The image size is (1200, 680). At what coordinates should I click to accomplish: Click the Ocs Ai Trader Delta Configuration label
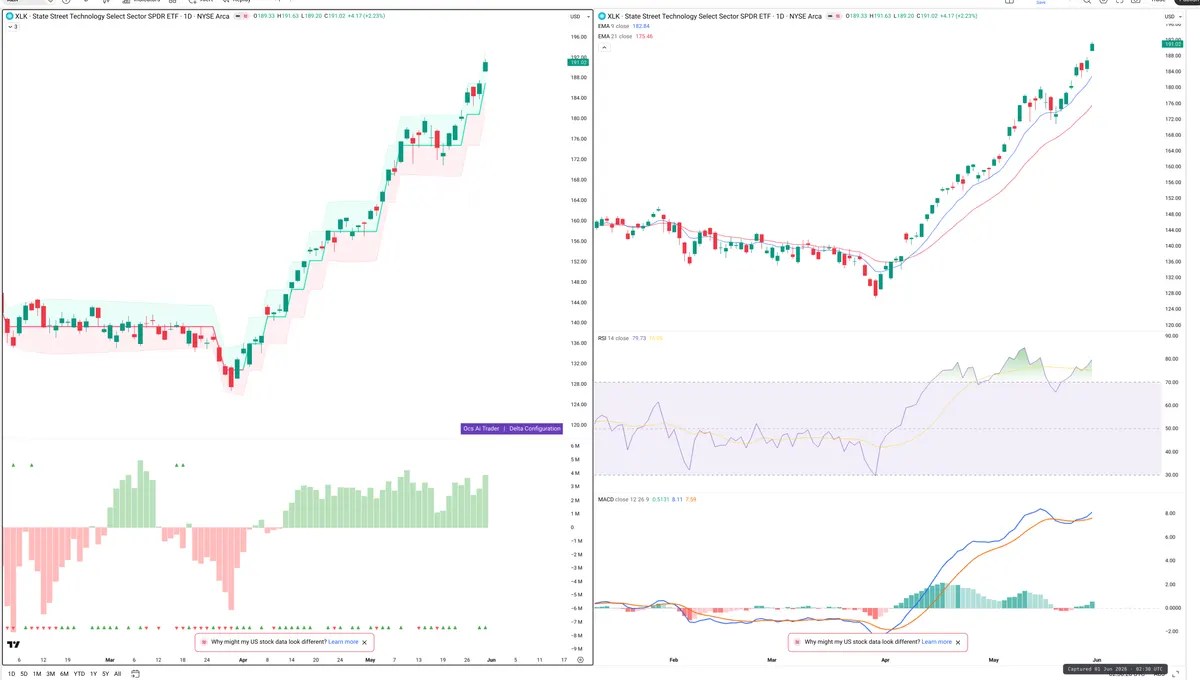(510, 428)
